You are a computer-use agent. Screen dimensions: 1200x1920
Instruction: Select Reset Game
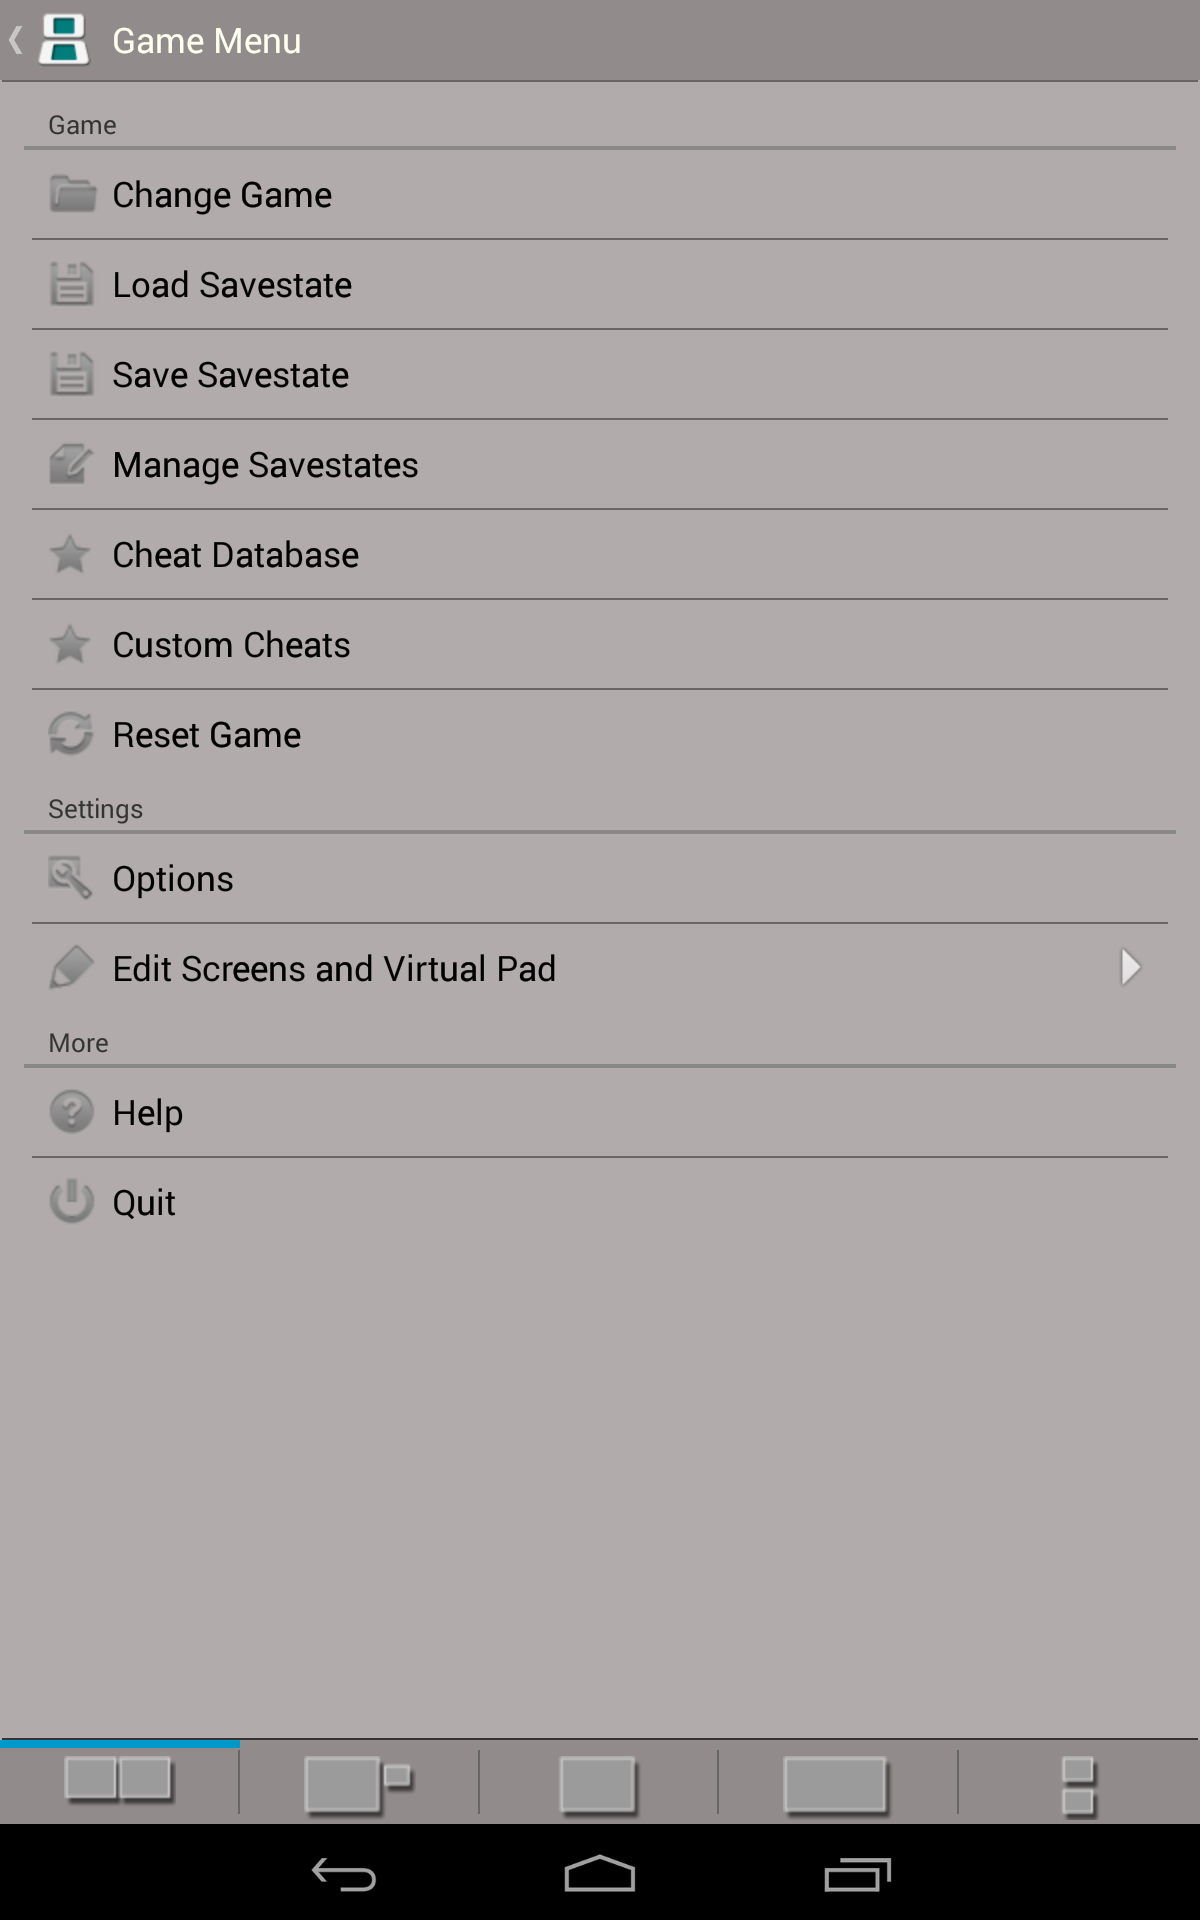[206, 735]
